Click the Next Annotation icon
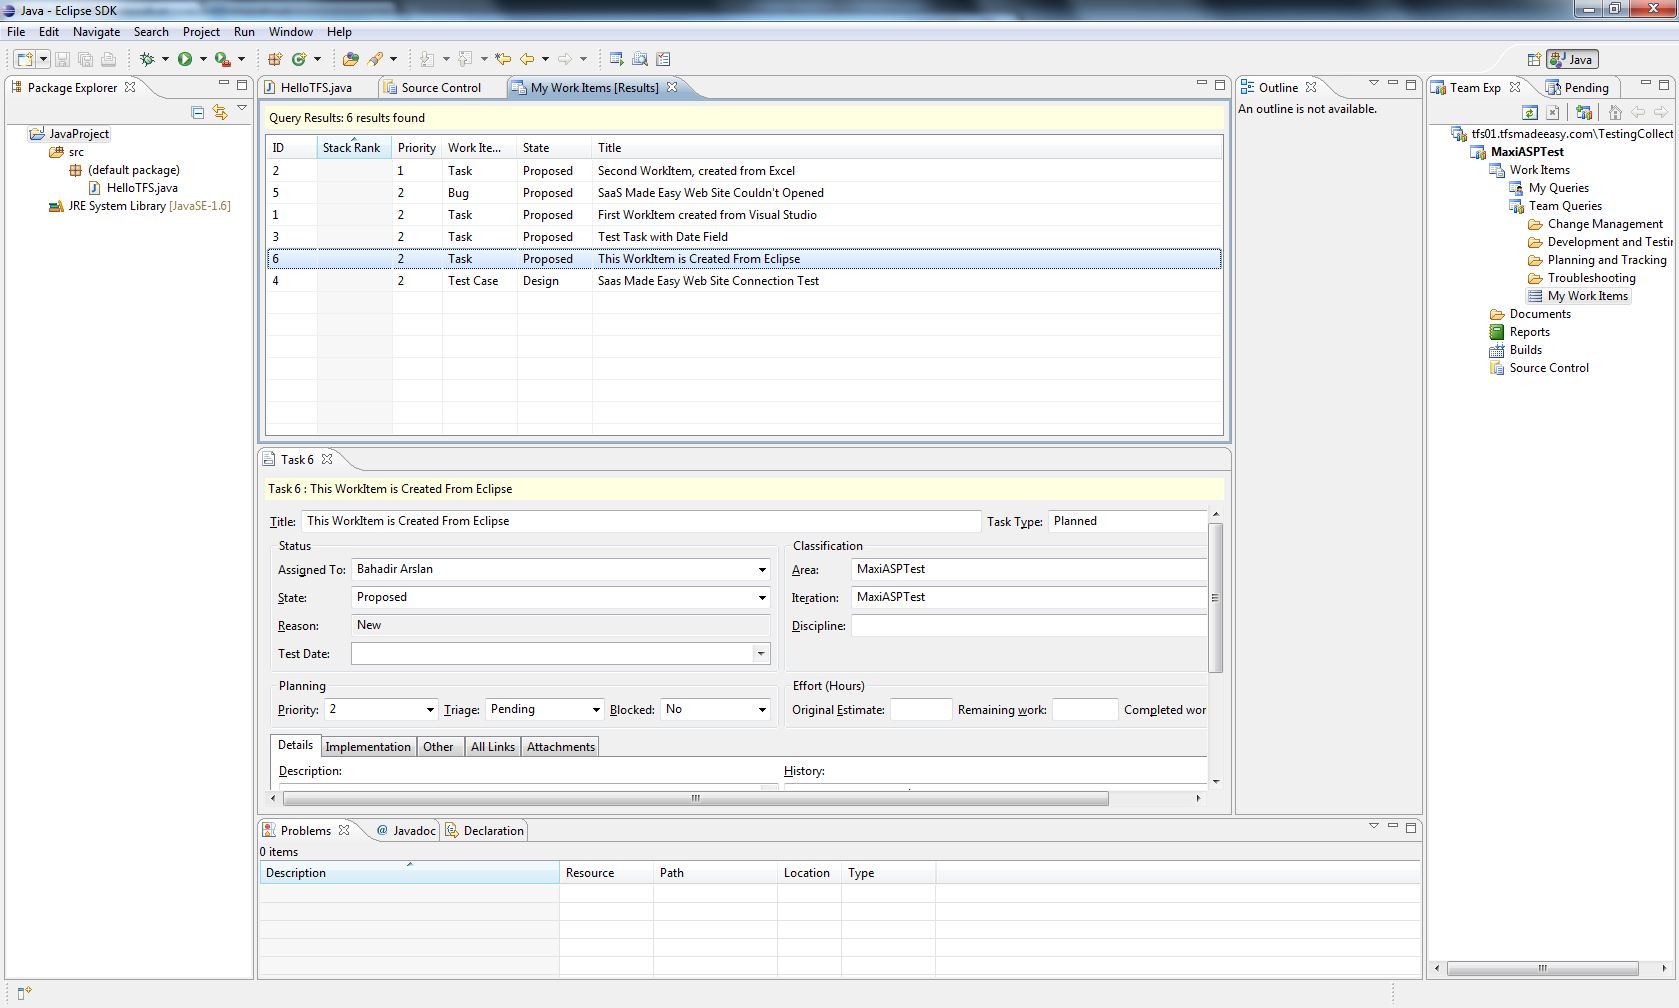 428,59
